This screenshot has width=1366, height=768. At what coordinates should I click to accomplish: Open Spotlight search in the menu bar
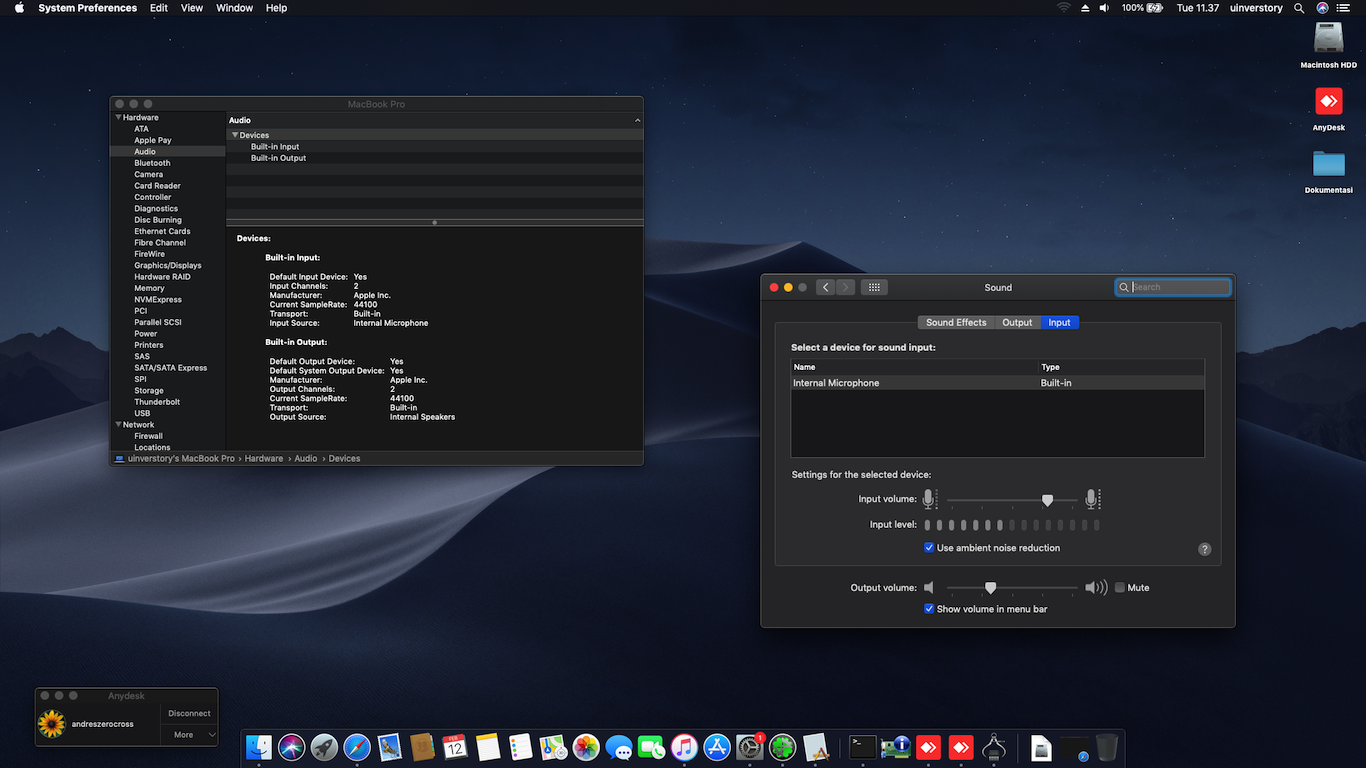pos(1299,8)
